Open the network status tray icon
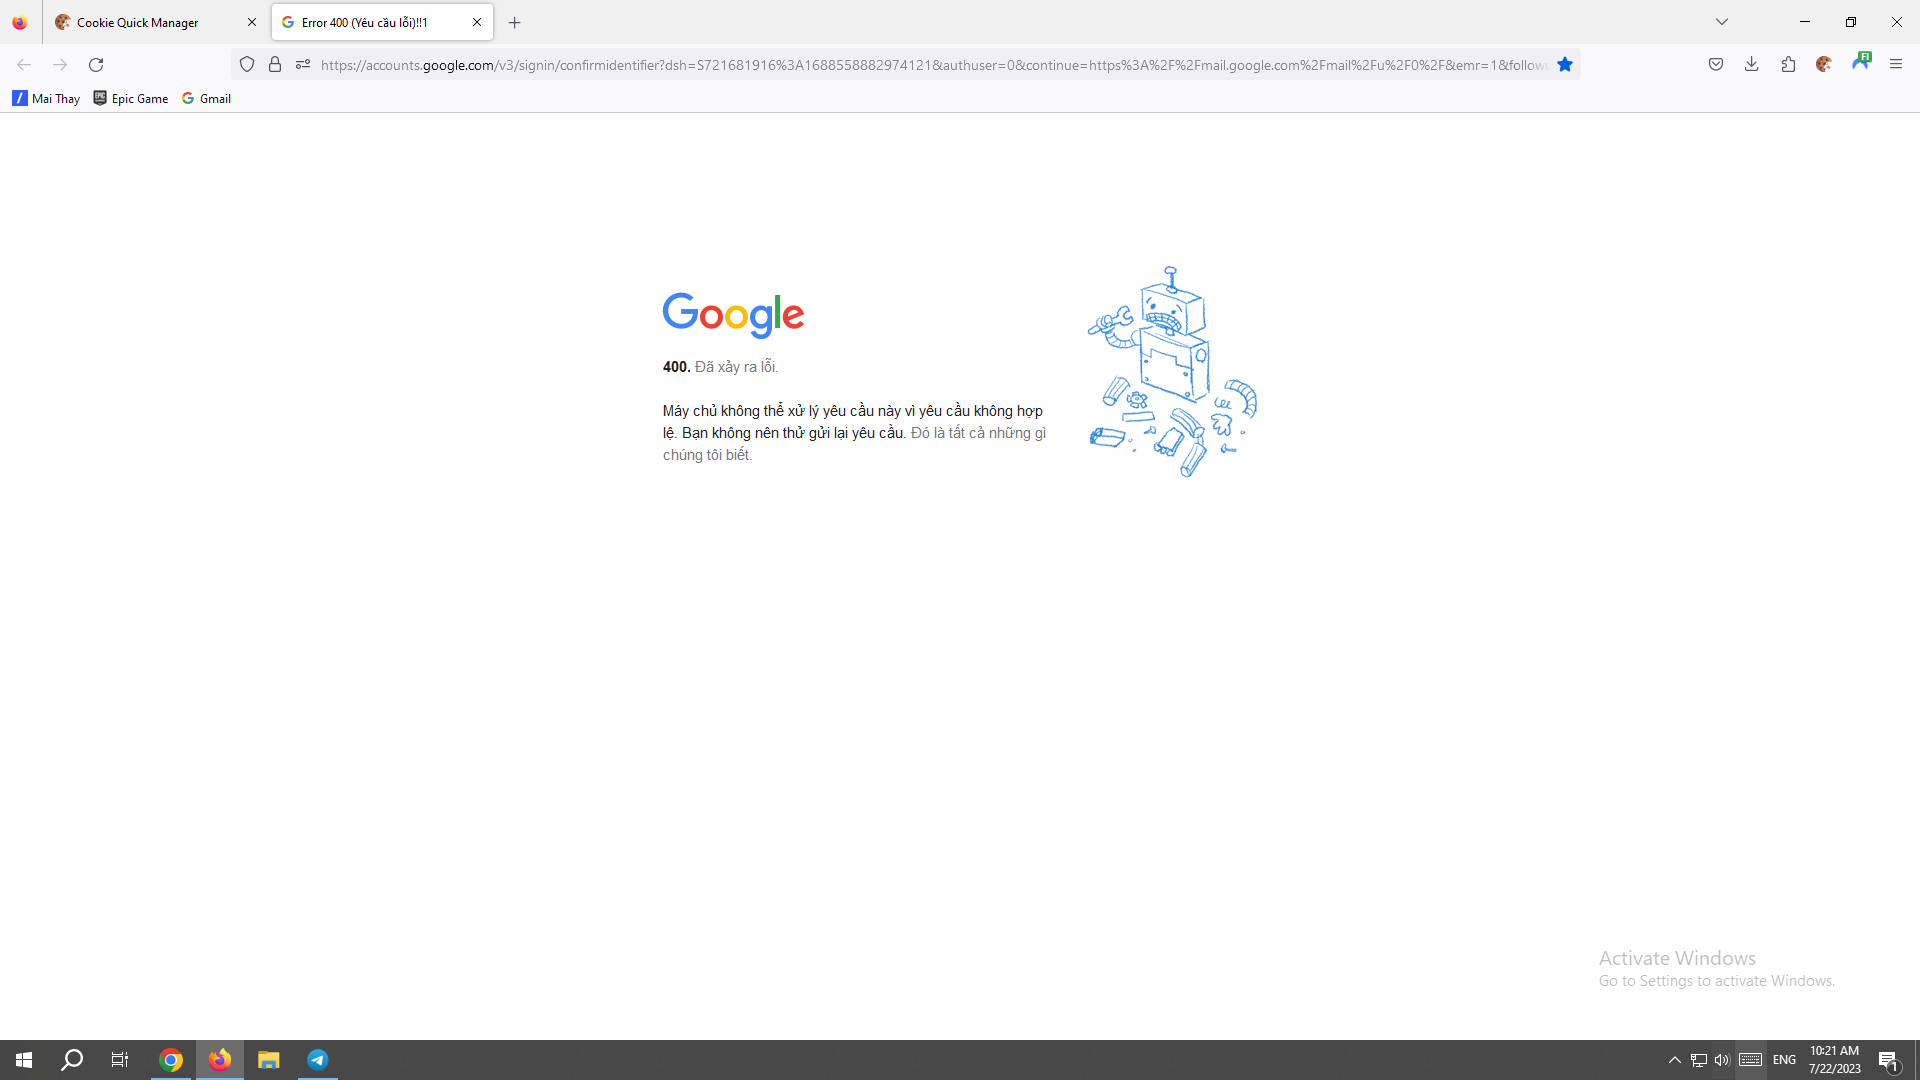 point(1699,1060)
